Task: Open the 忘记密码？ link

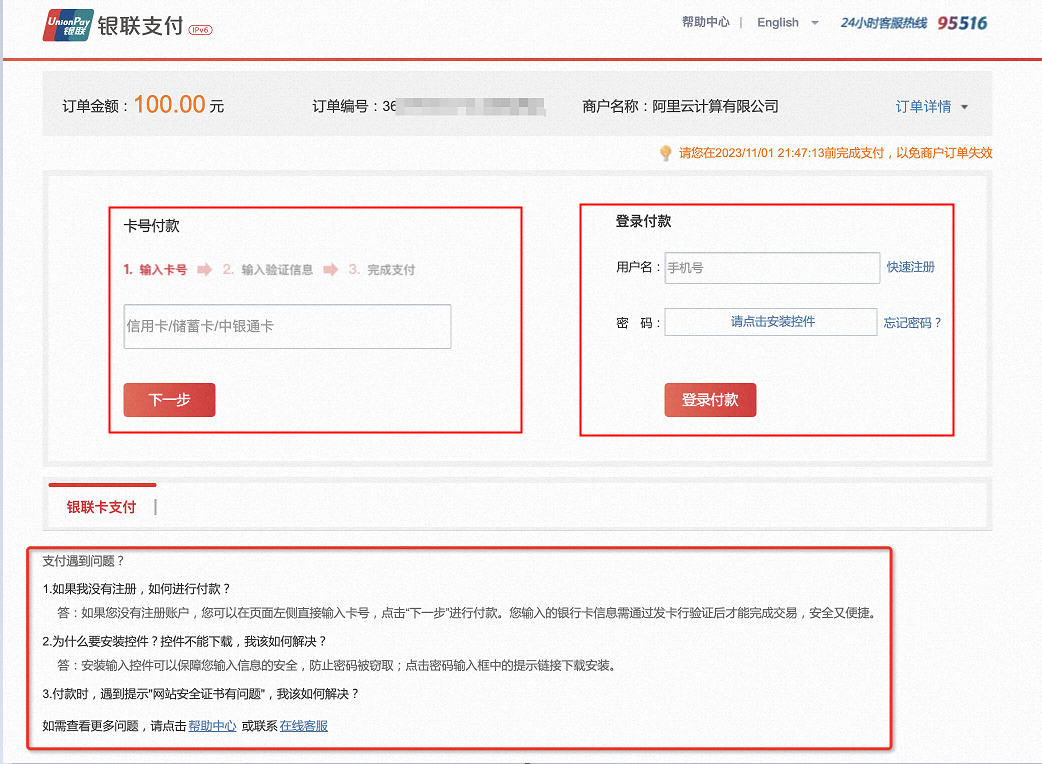Action: (912, 323)
